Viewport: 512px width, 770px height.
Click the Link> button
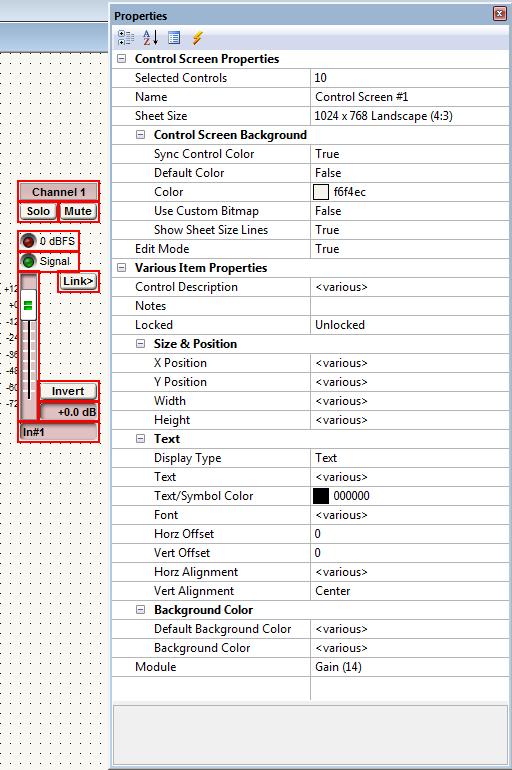[79, 281]
